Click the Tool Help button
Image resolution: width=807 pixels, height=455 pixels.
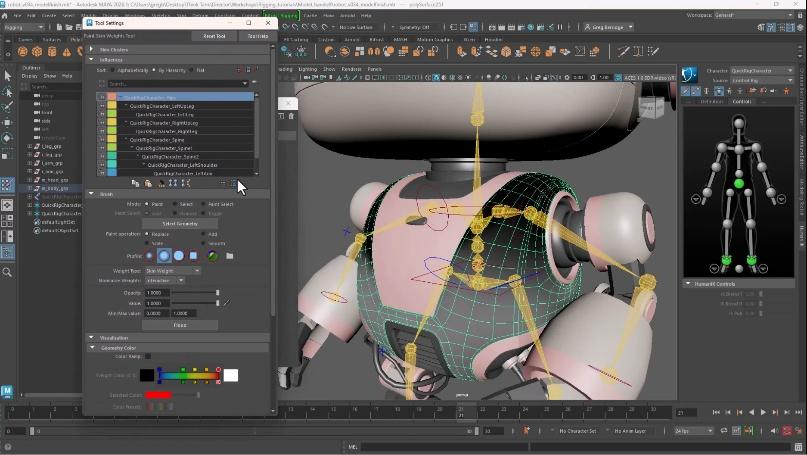pos(258,36)
